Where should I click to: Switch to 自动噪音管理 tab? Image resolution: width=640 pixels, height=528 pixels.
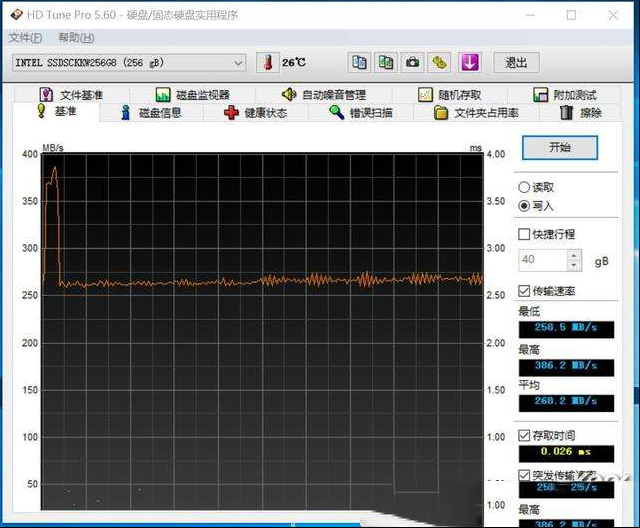click(x=324, y=95)
